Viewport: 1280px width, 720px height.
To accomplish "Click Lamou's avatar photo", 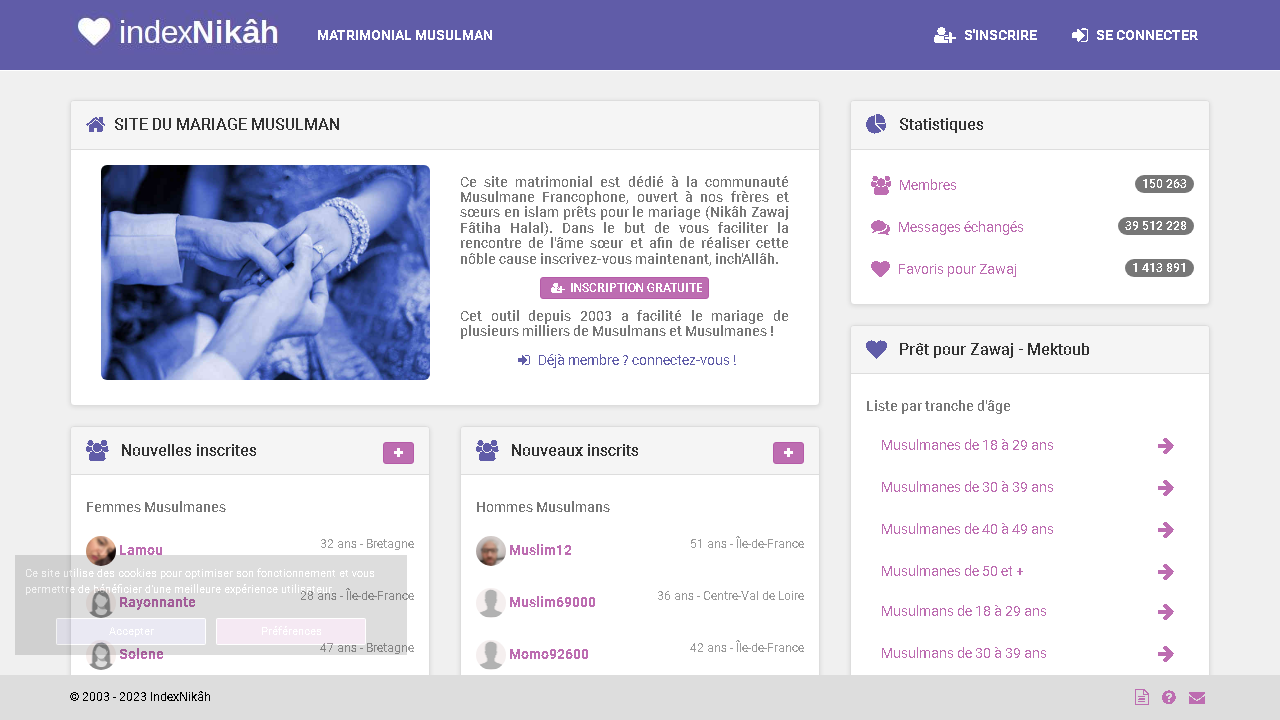I will pos(101,551).
